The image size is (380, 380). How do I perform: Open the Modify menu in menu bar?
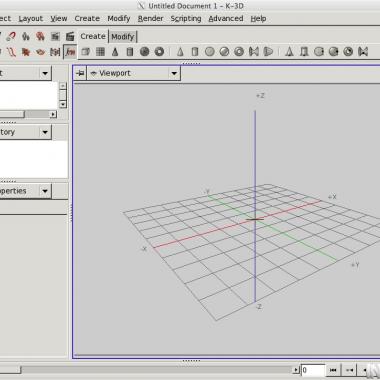point(119,19)
